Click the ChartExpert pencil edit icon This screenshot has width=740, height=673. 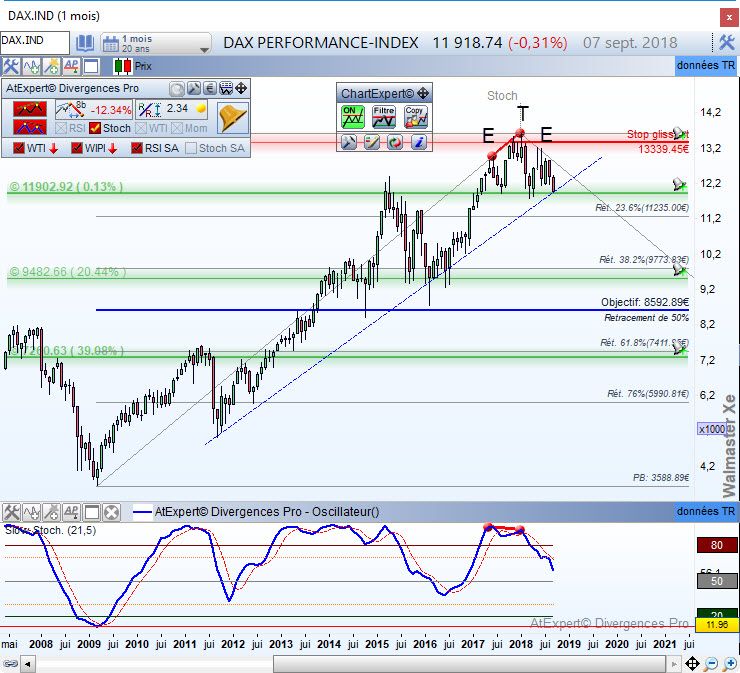pos(372,142)
